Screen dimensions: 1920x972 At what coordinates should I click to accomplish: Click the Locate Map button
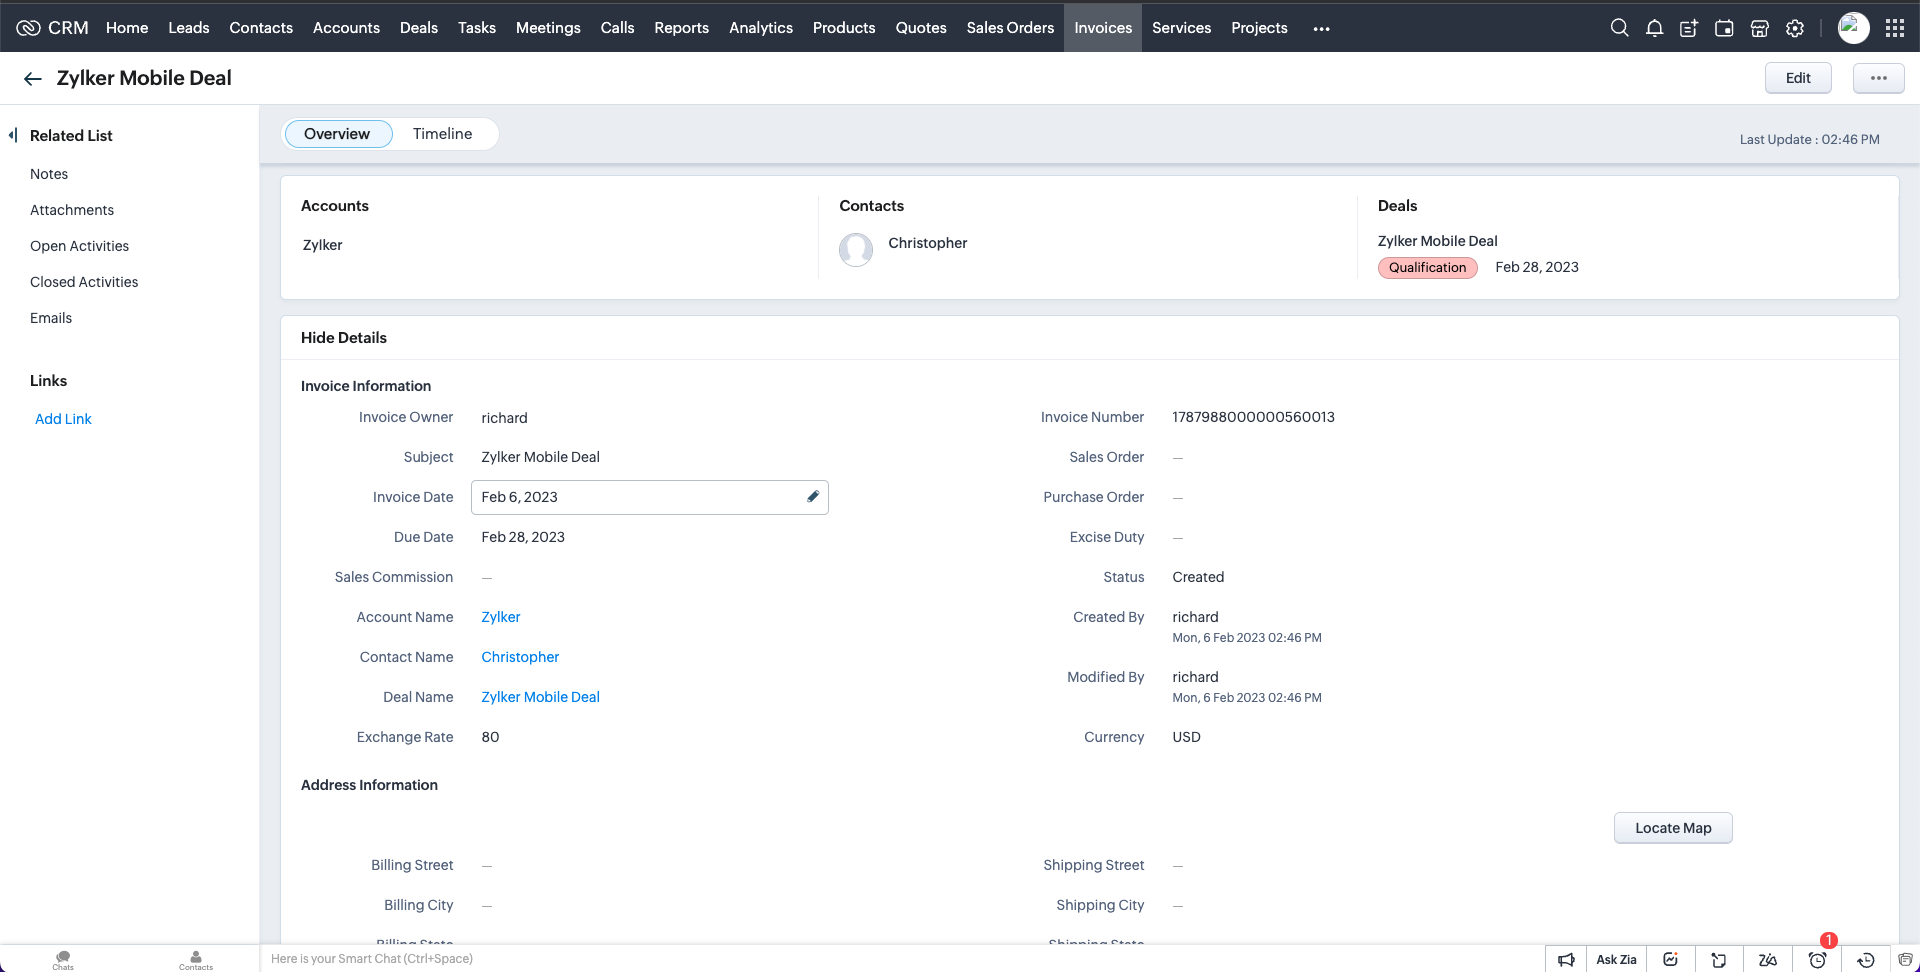coord(1672,828)
